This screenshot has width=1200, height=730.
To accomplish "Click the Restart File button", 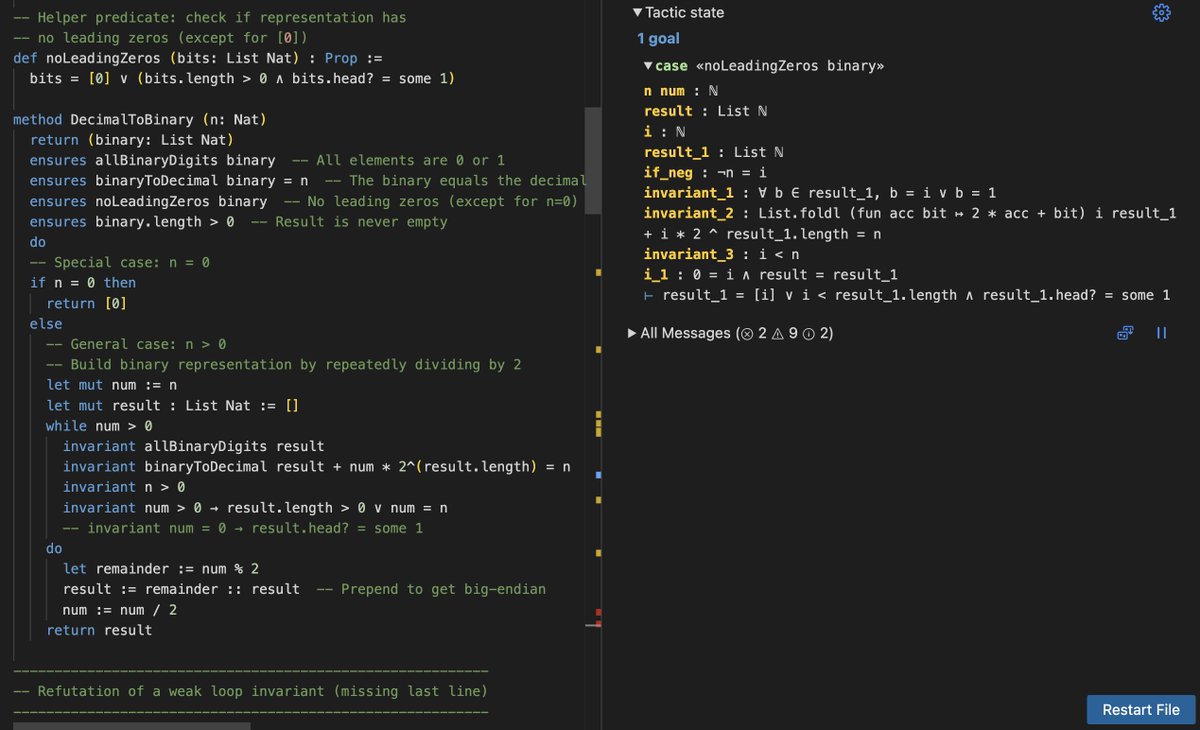I will pyautogui.click(x=1141, y=709).
